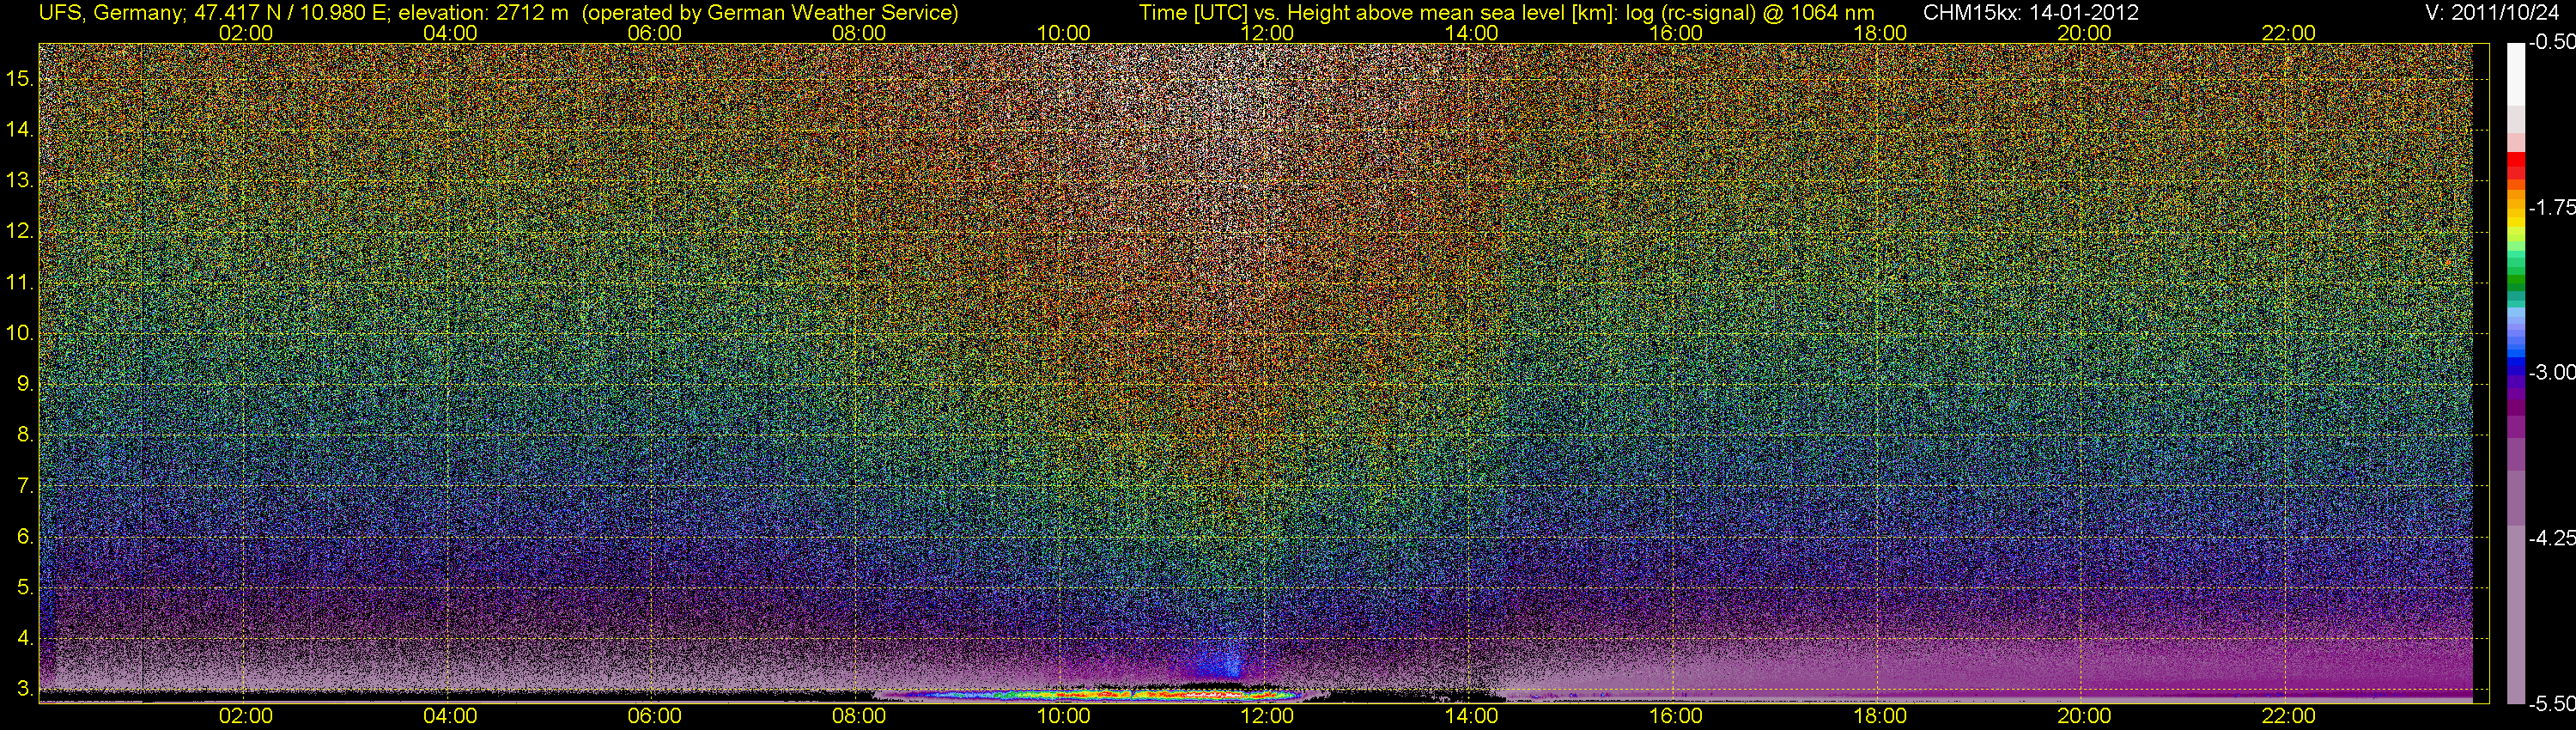Click the '10.' height axis label

pos(19,333)
